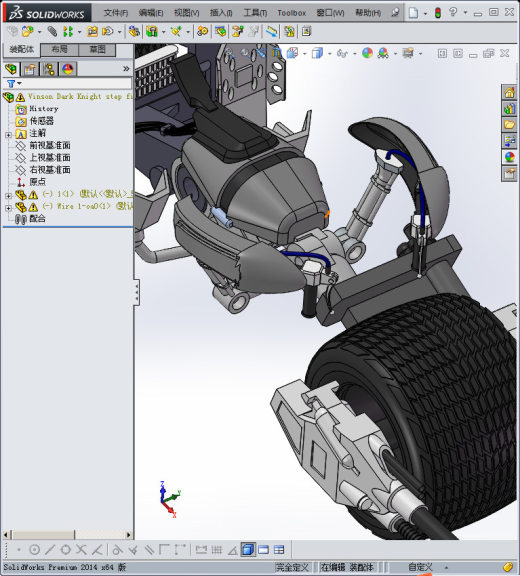Click the Rebuild traffic light icon
This screenshot has width=520, height=576.
[437, 13]
